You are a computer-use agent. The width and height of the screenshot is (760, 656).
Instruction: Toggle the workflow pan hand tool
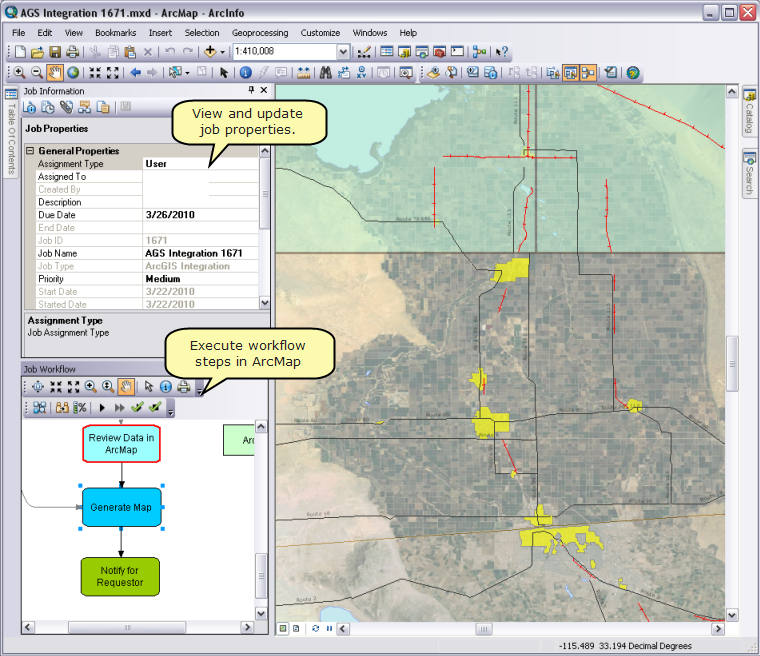tap(126, 386)
